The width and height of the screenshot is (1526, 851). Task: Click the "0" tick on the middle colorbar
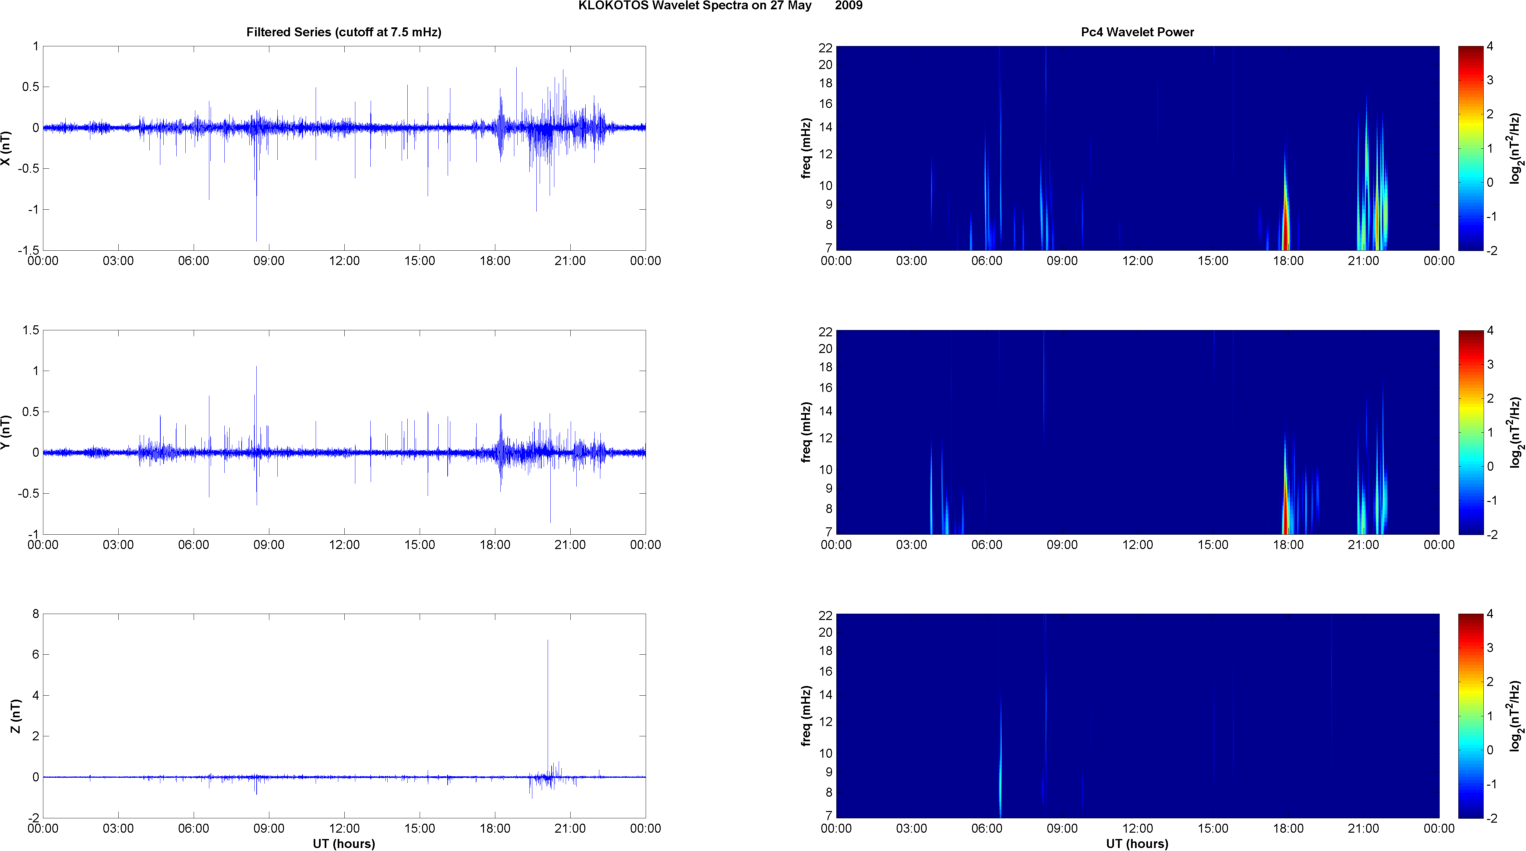point(1490,466)
